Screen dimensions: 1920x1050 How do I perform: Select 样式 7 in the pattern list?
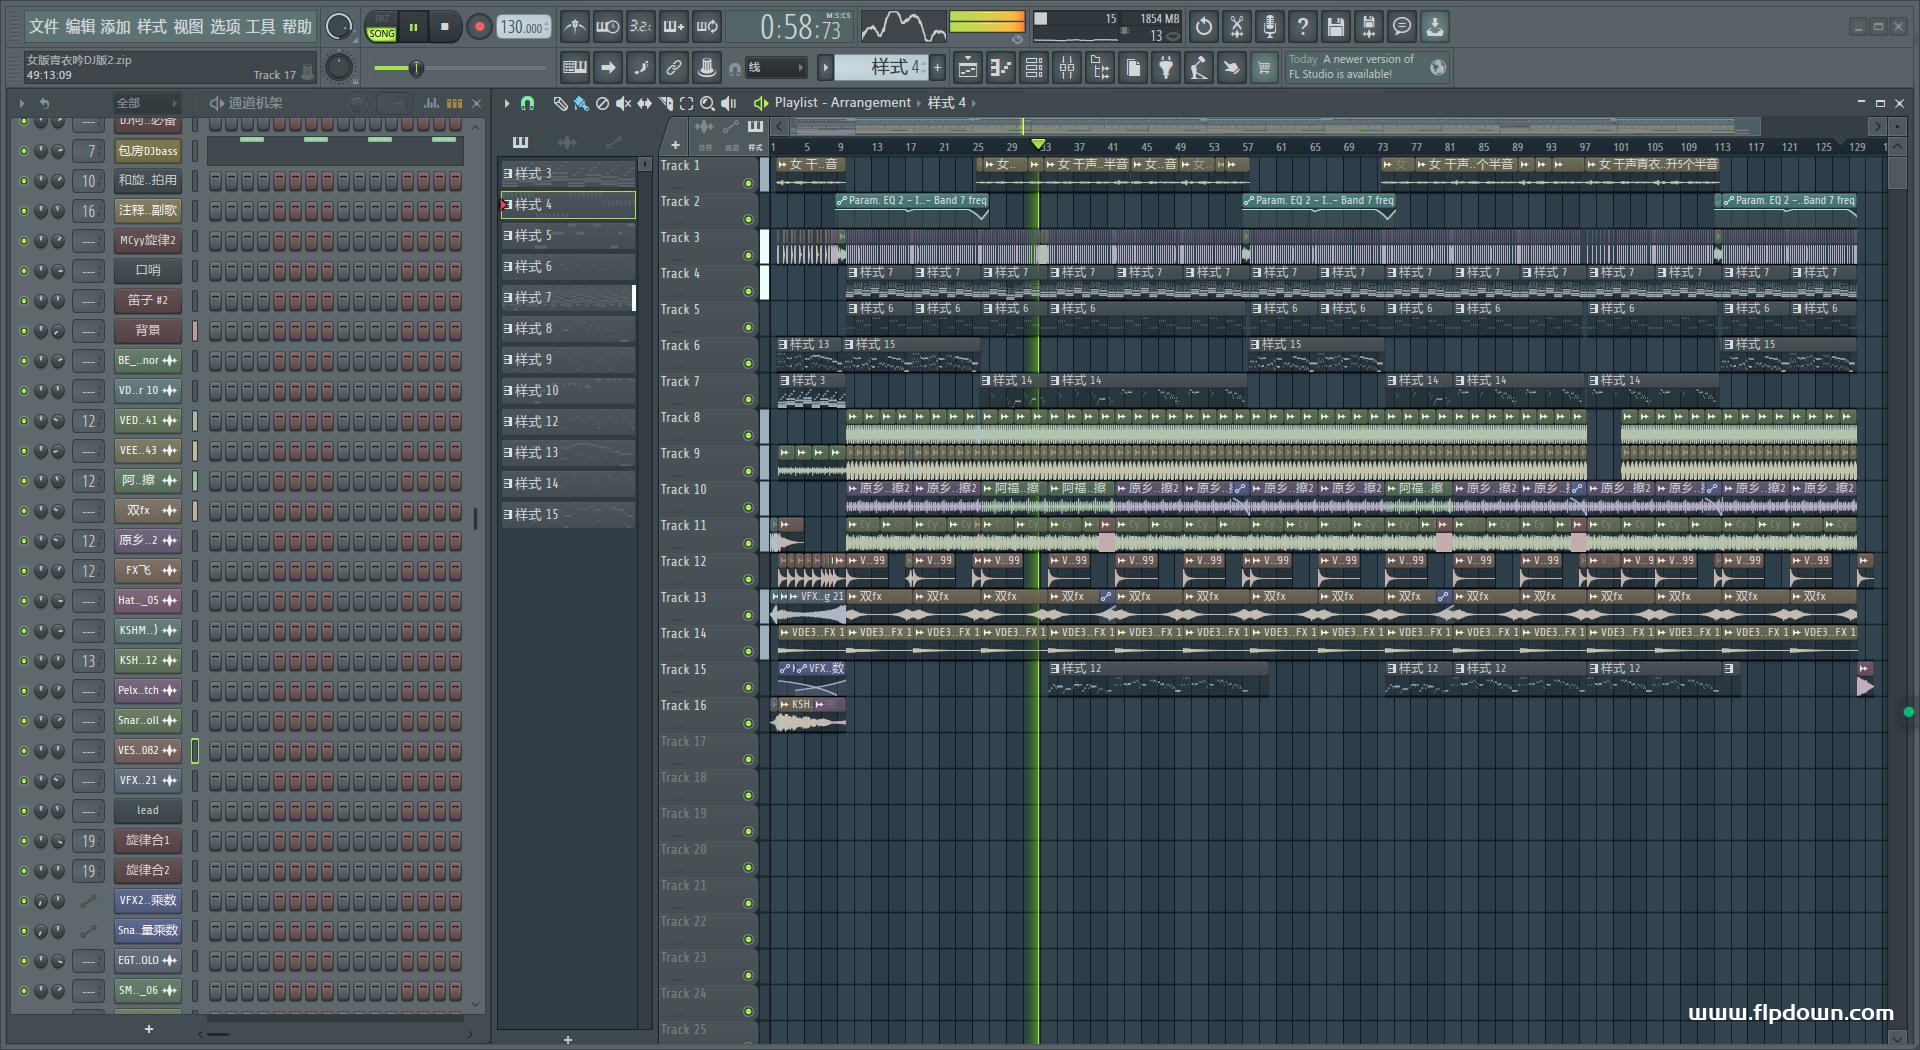coord(568,298)
